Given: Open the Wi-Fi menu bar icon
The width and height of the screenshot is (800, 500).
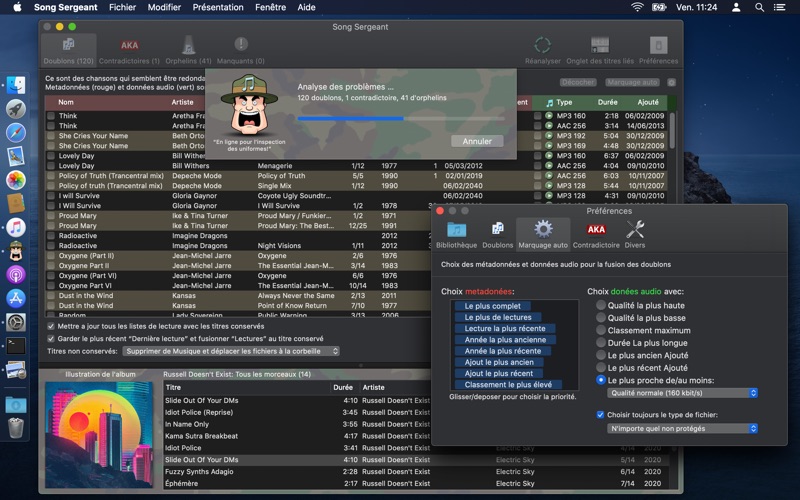Looking at the screenshot, I should coord(637,7).
